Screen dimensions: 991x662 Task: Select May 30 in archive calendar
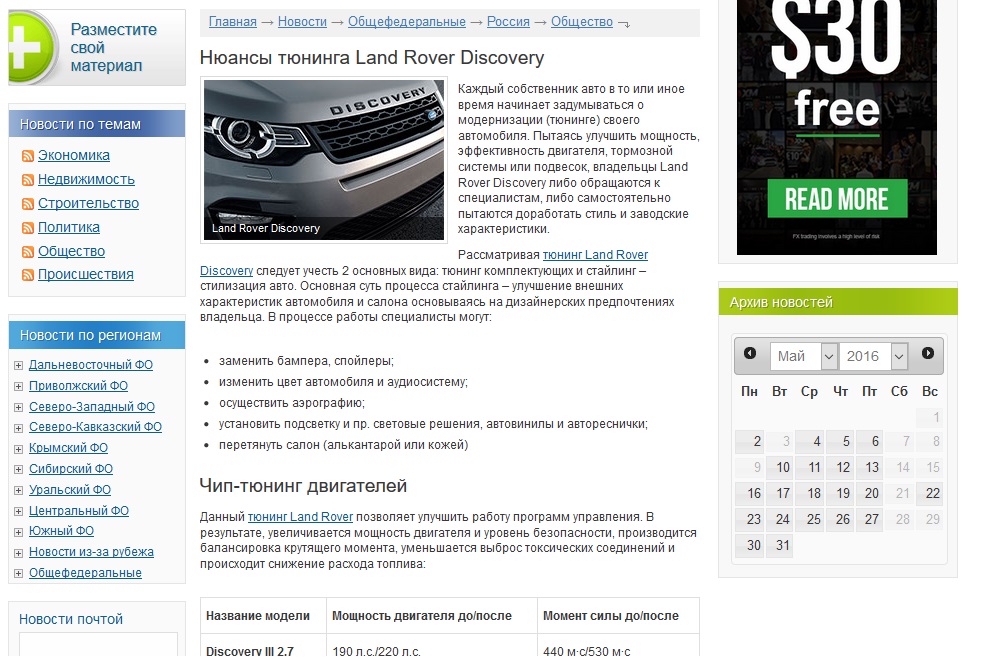coord(750,545)
